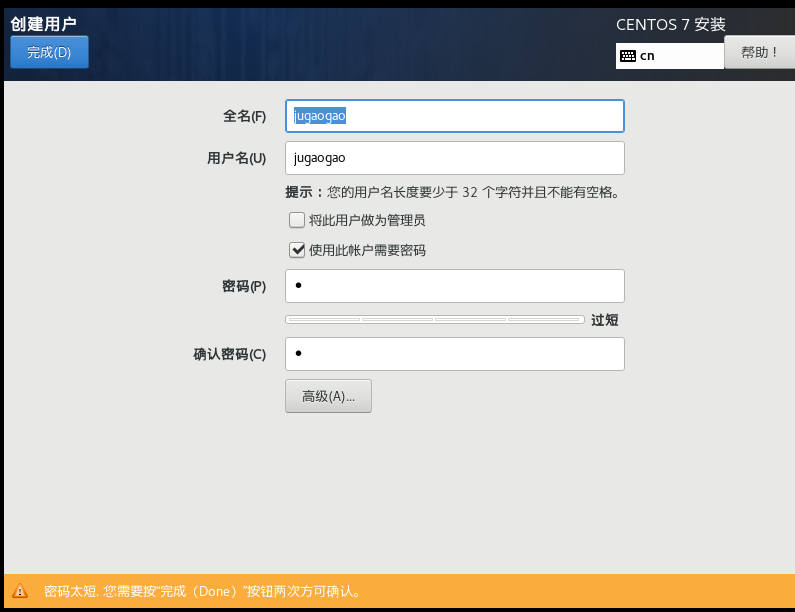Enable 将此用户做为管理员 checkbox

(297, 220)
